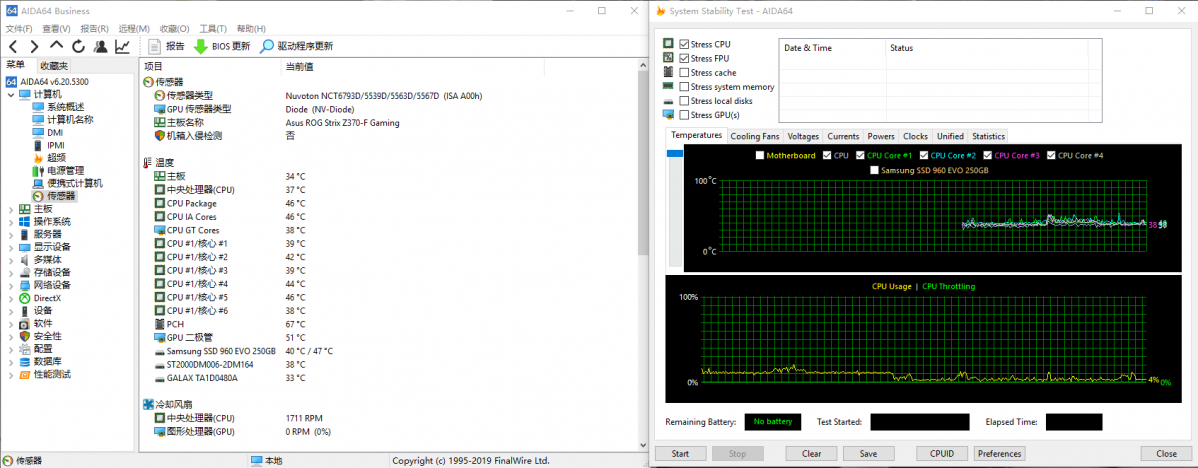Click the user manage toolbar icon
This screenshot has height=468, width=1198.
[100, 46]
